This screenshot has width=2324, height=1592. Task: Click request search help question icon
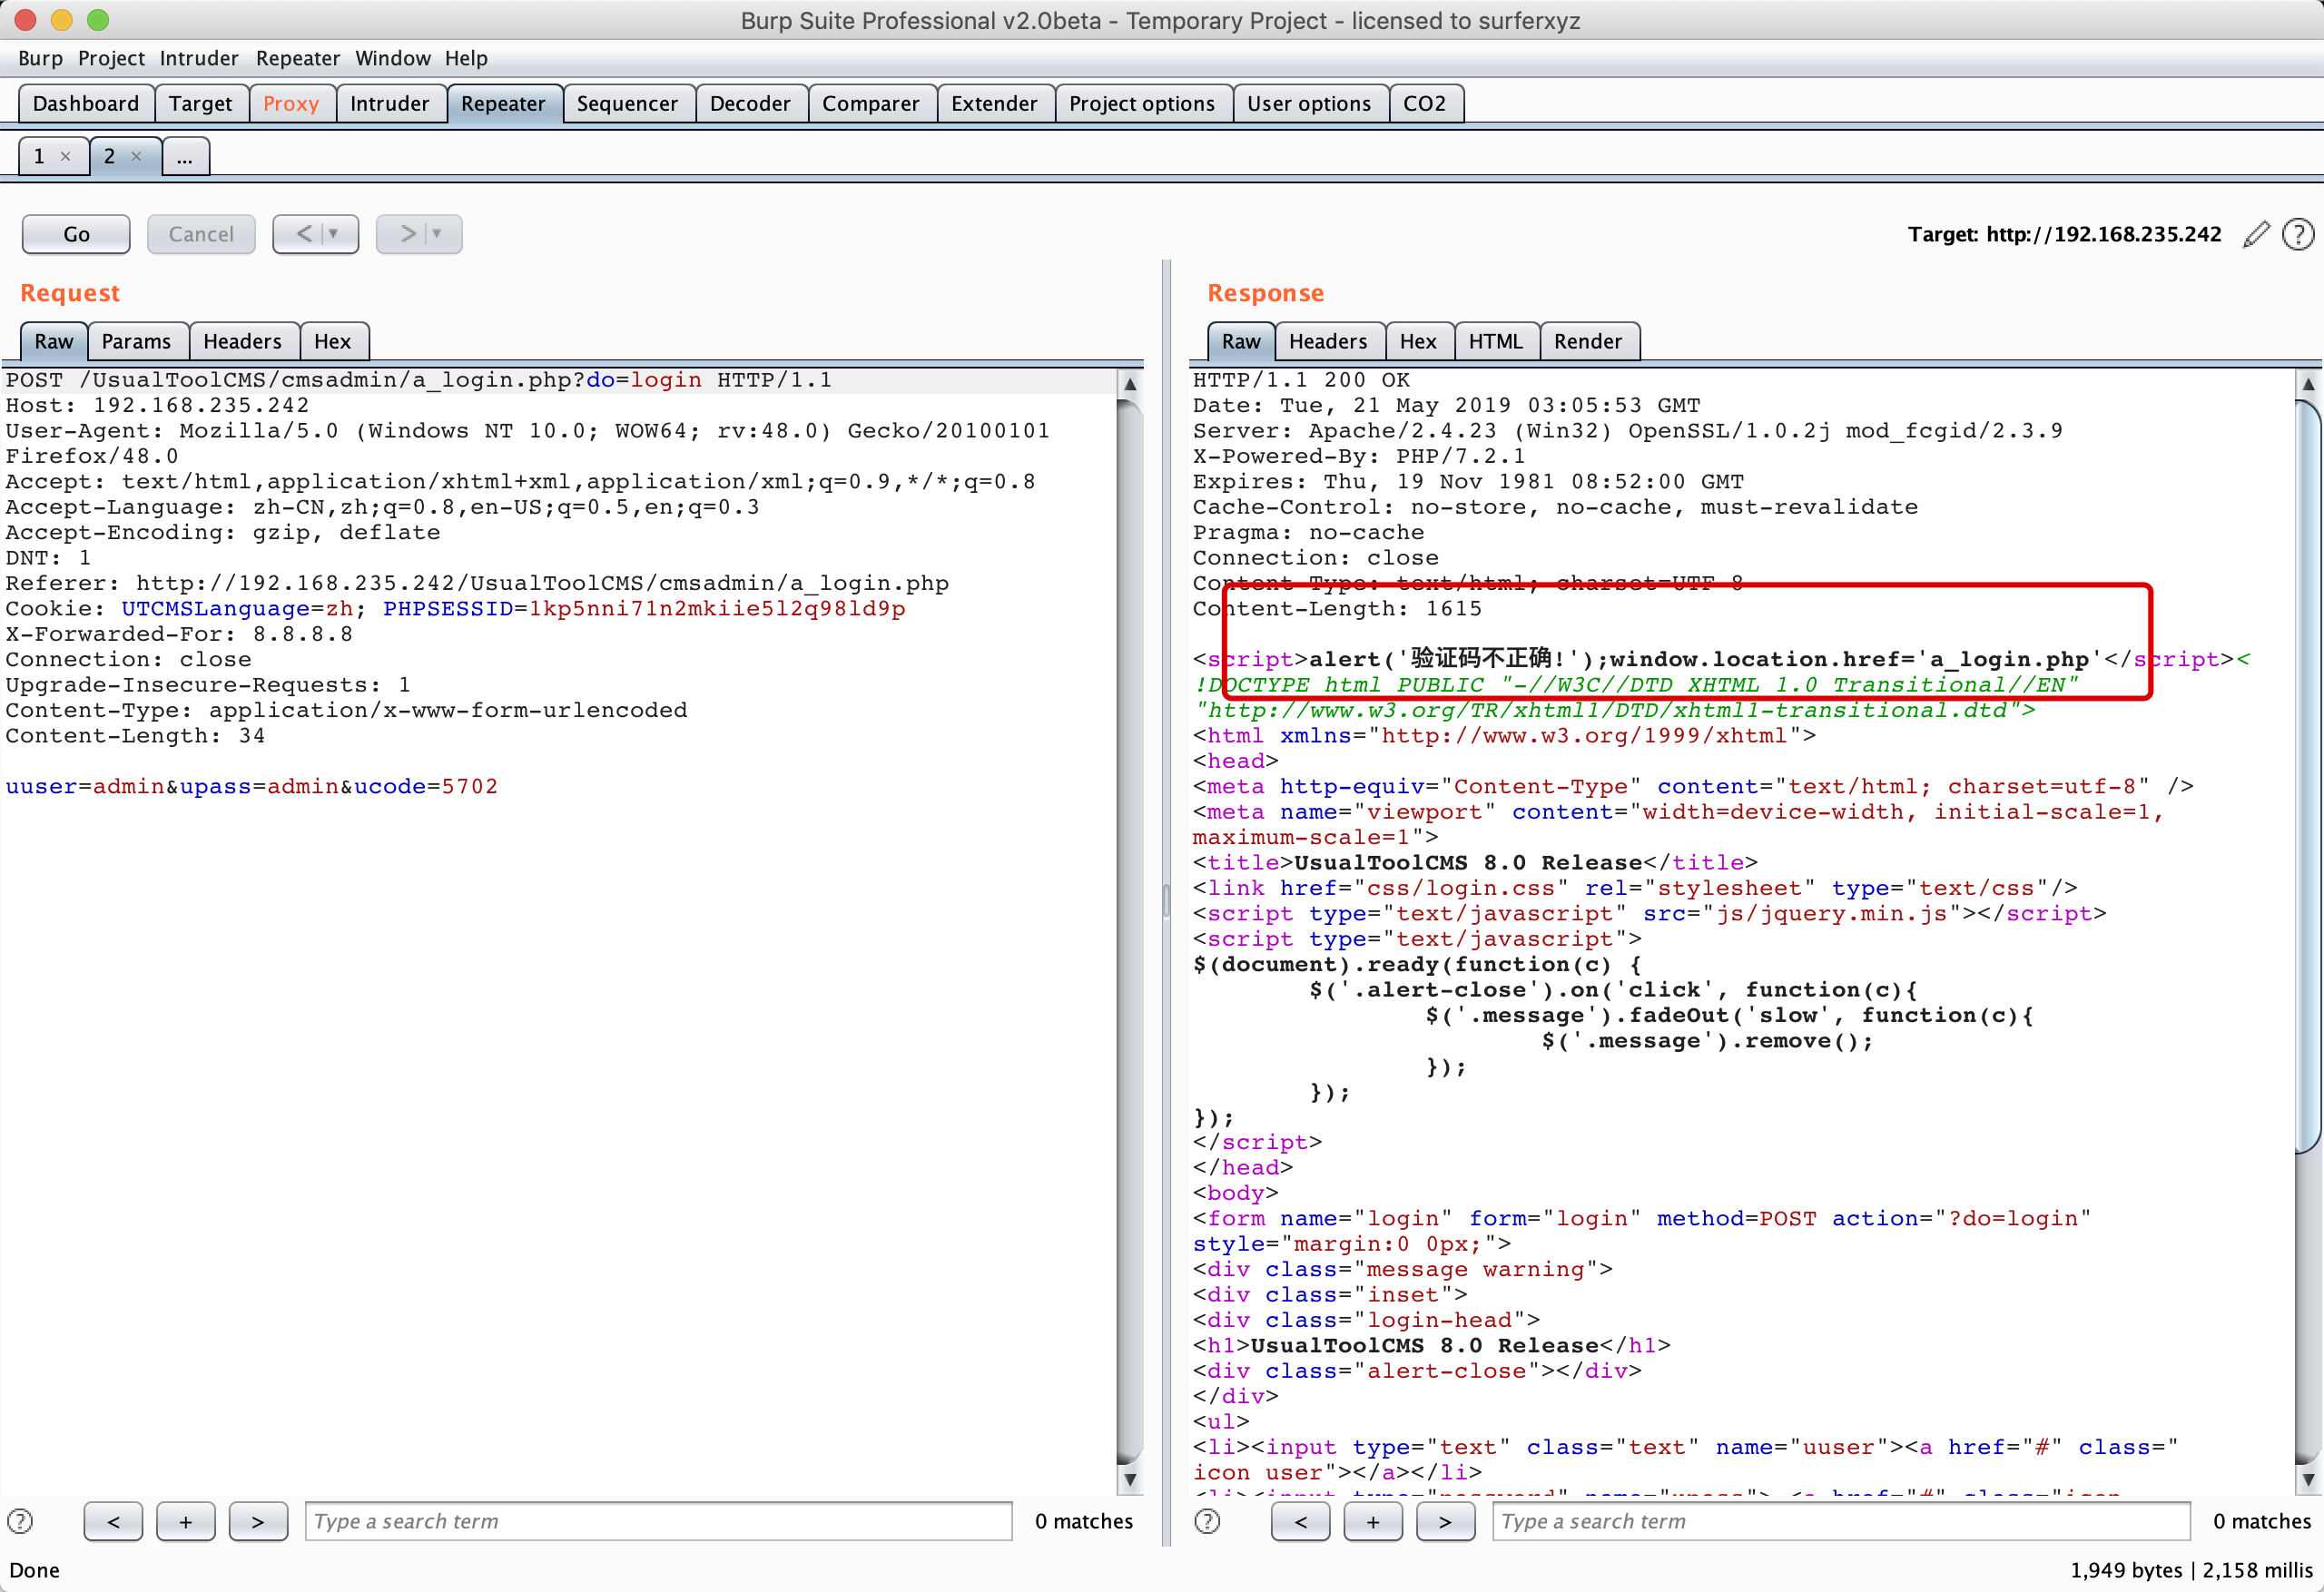point(20,1521)
